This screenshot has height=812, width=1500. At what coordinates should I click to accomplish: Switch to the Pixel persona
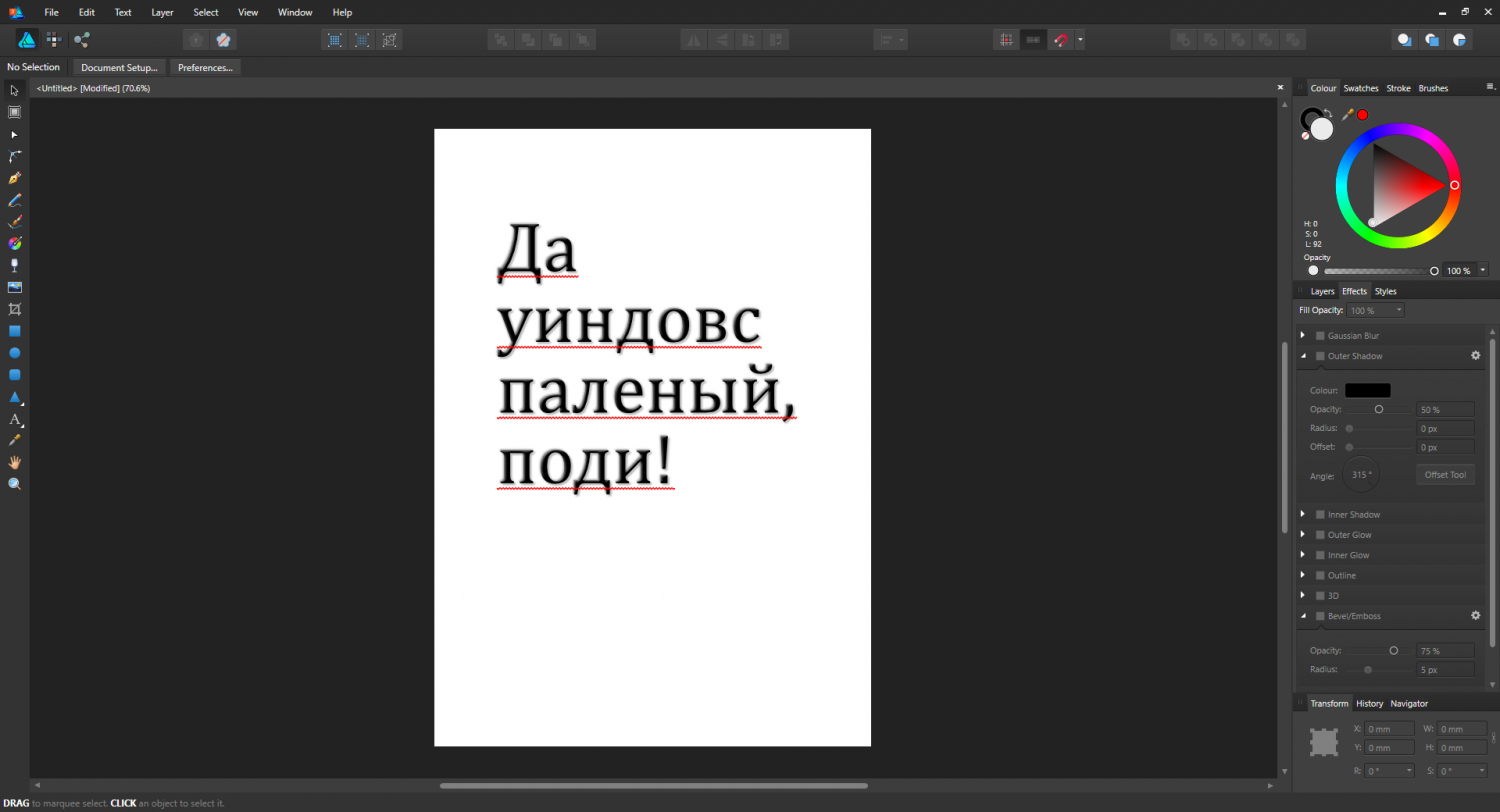point(54,40)
